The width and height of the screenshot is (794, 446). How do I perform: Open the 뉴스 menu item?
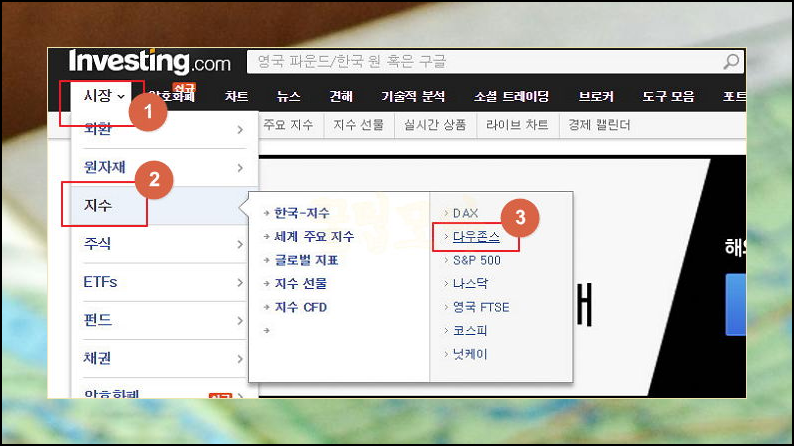[289, 96]
